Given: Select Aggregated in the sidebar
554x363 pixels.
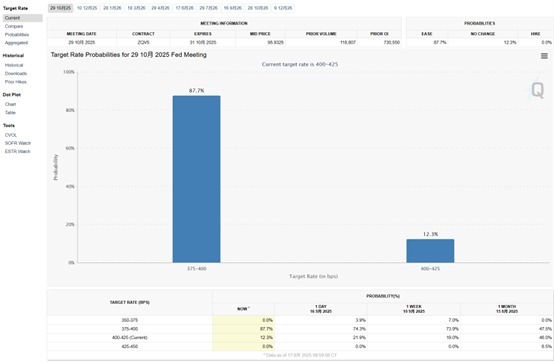Looking at the screenshot, I should 16,43.
